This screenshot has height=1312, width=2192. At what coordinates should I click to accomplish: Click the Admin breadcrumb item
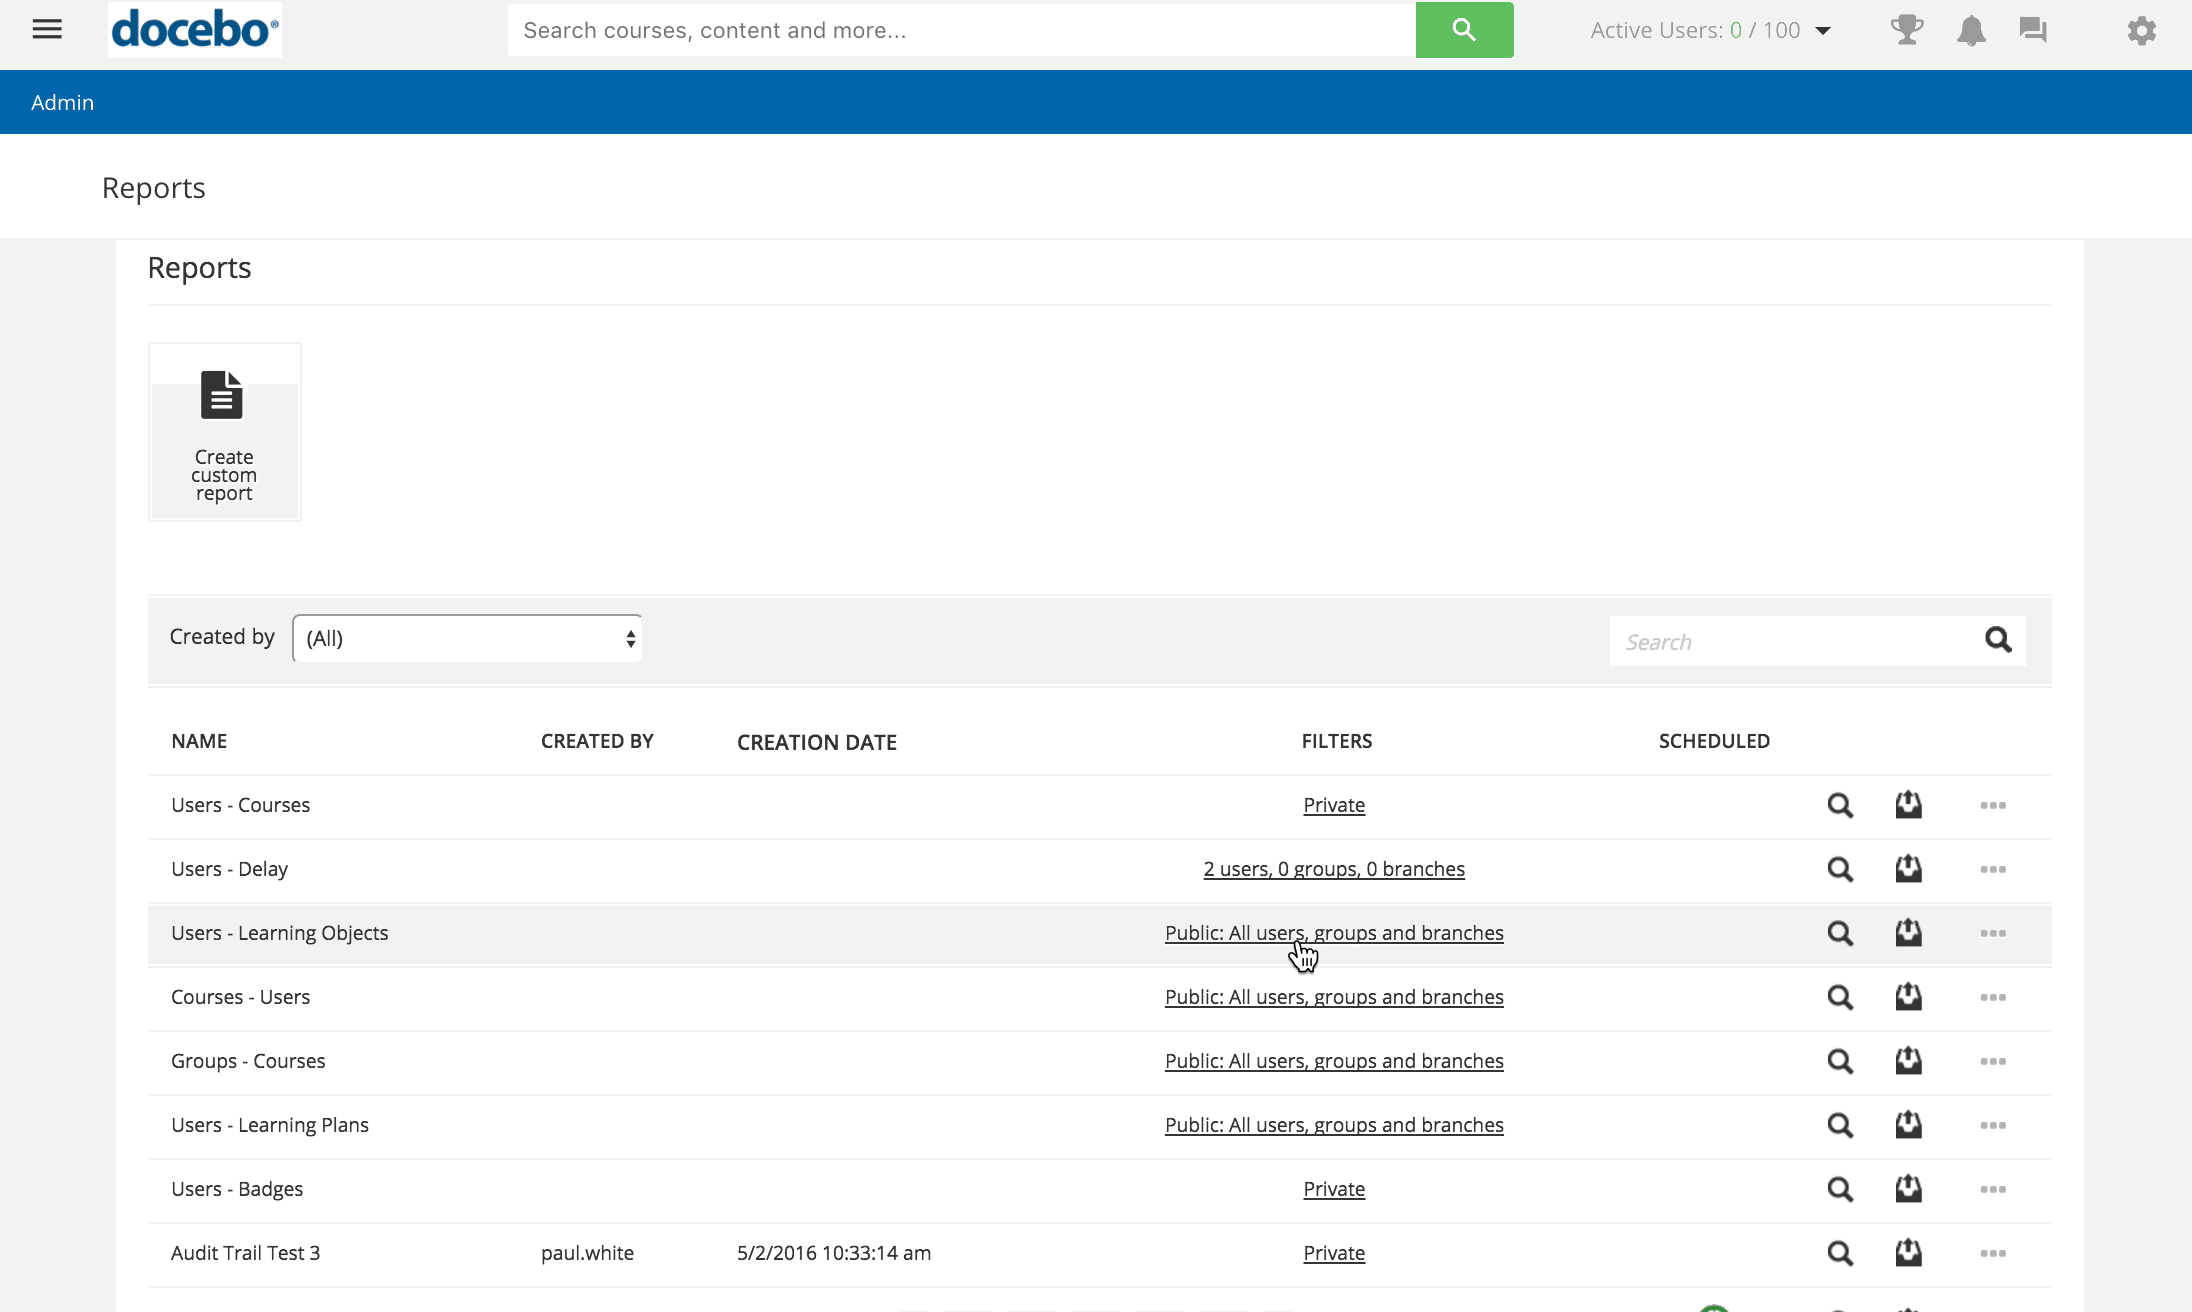pos(62,102)
